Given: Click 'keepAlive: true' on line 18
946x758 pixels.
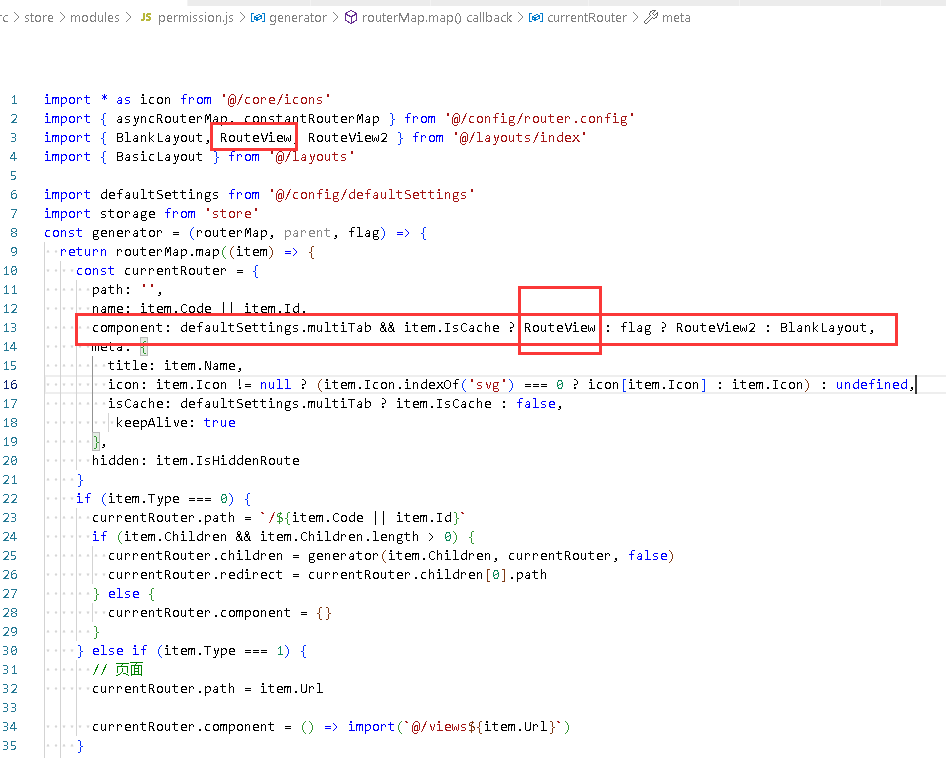Looking at the screenshot, I should tap(175, 422).
